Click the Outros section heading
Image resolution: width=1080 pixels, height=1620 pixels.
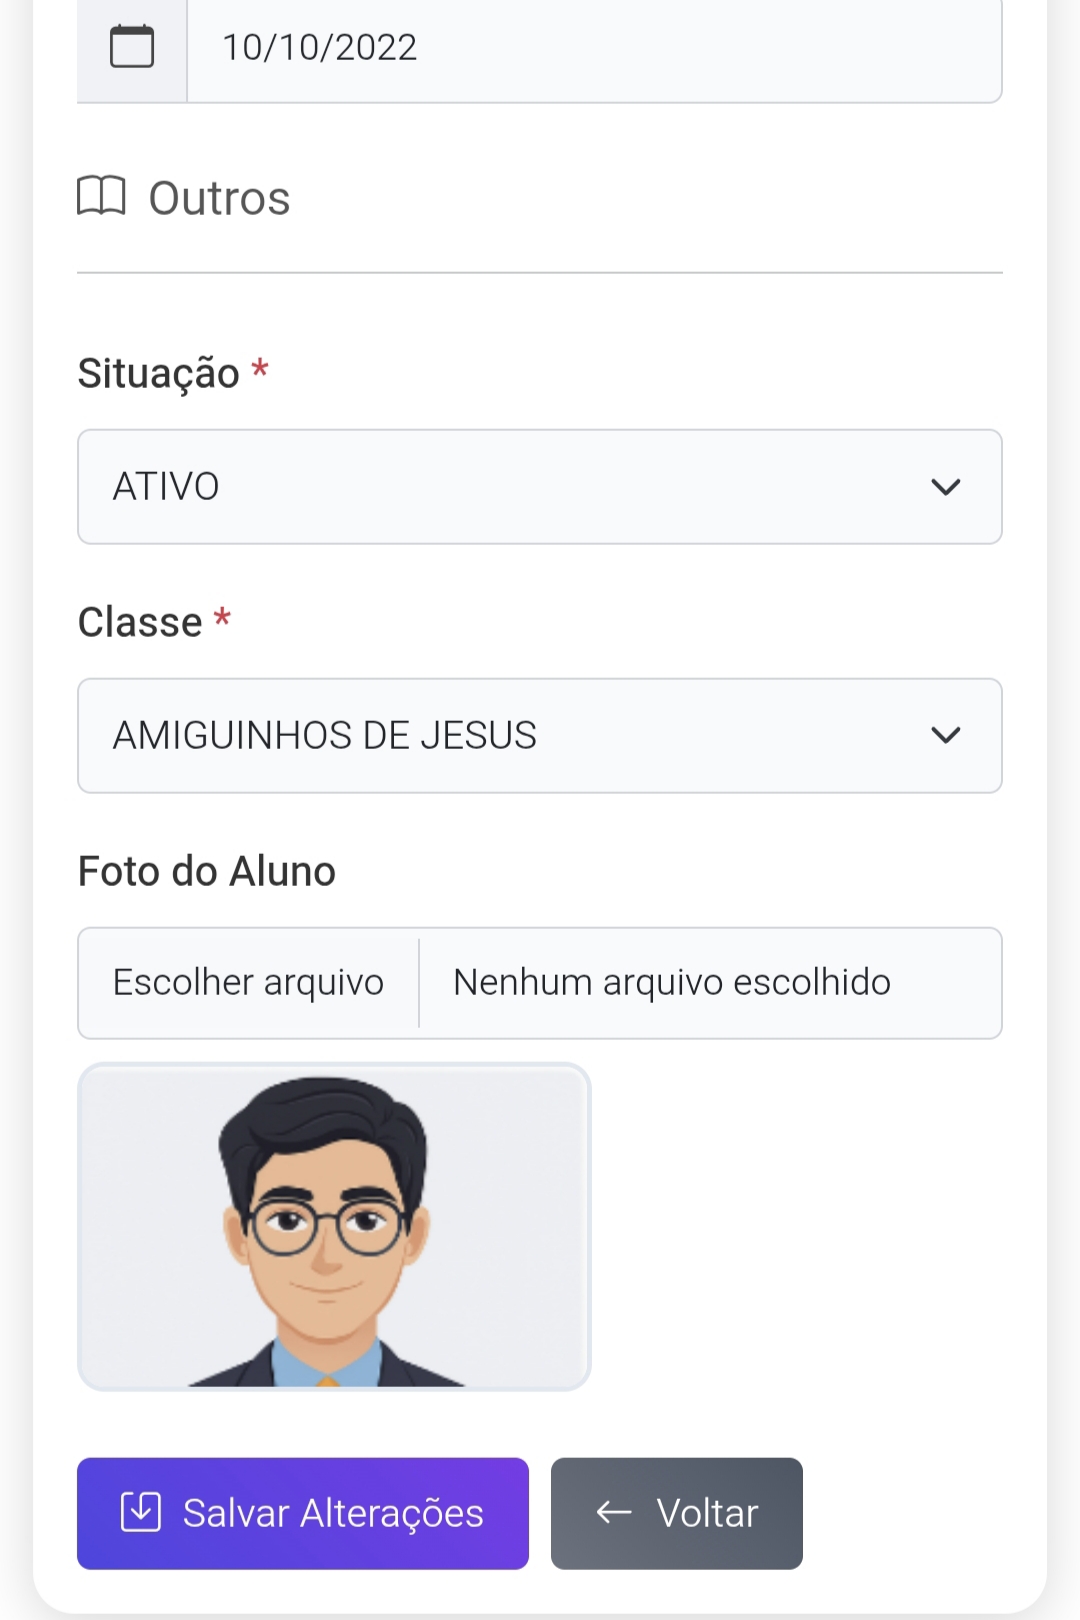[219, 198]
